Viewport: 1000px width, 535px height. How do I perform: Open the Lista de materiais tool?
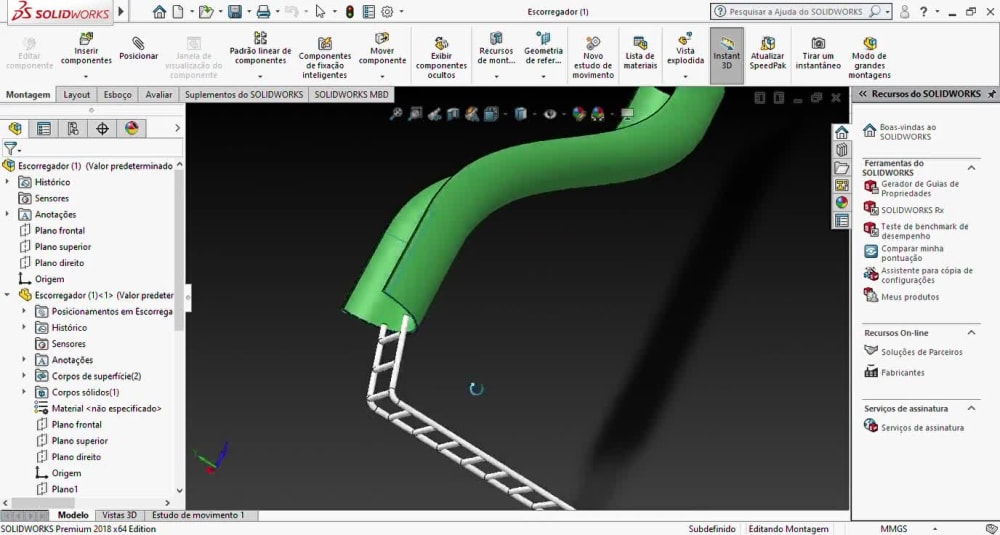pos(640,53)
